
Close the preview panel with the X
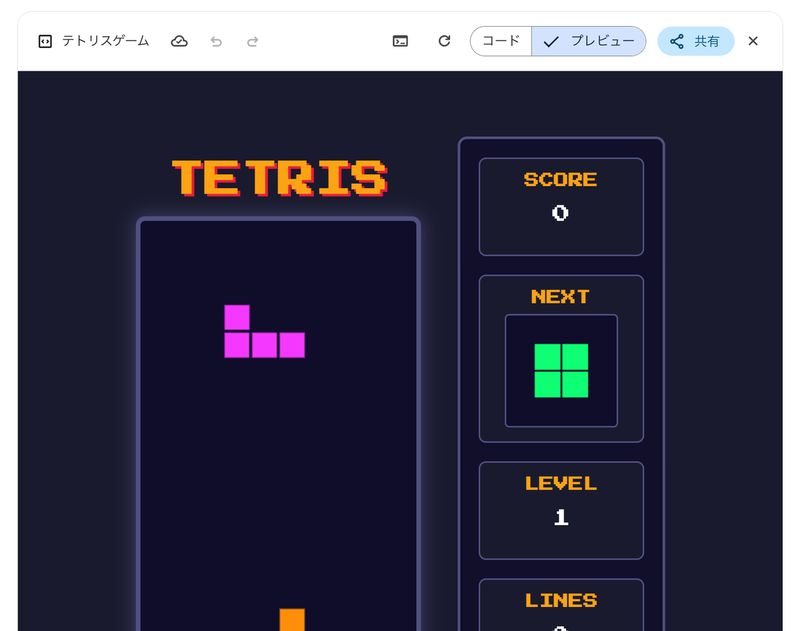[753, 41]
